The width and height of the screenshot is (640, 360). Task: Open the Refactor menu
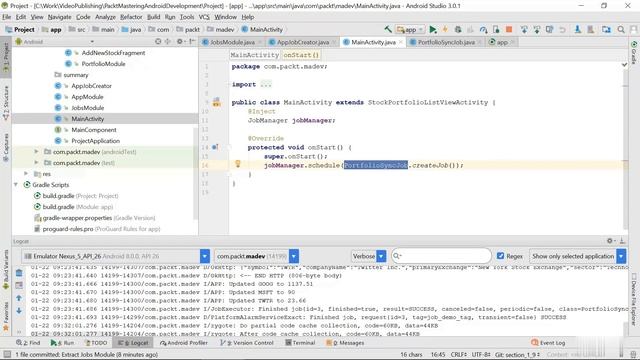click(x=131, y=17)
